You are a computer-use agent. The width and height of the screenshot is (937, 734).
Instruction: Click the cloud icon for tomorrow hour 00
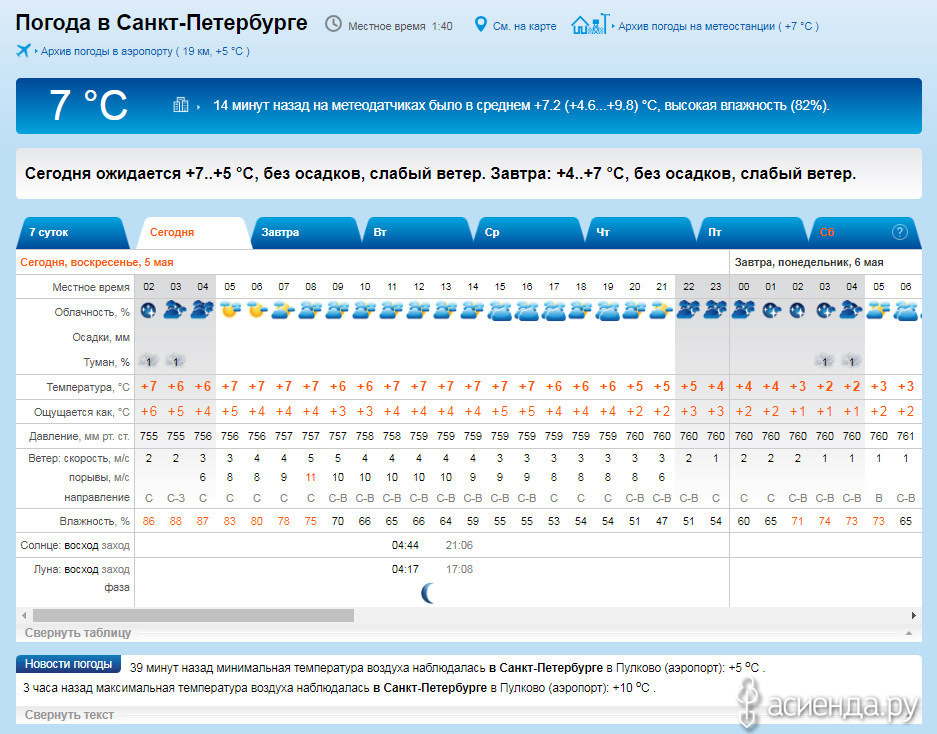tap(743, 310)
